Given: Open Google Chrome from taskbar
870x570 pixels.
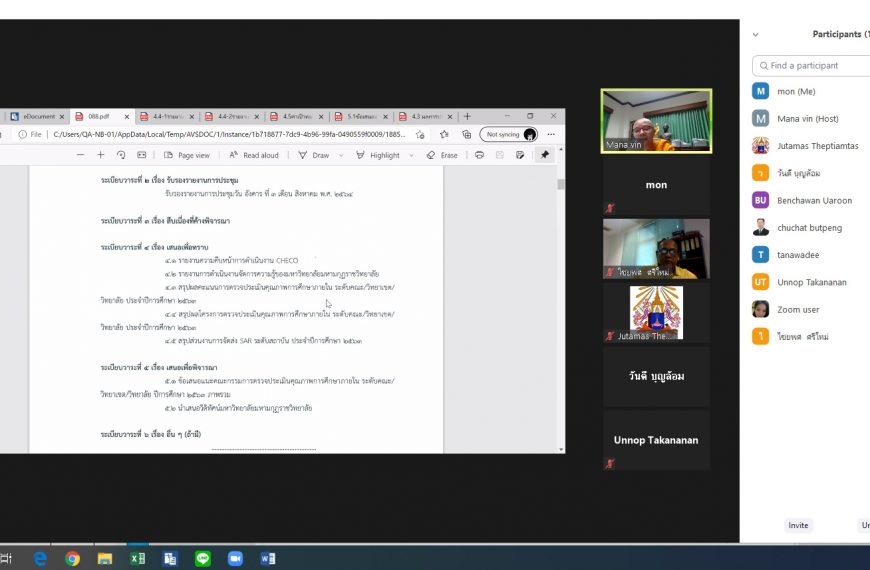Looking at the screenshot, I should point(72,558).
